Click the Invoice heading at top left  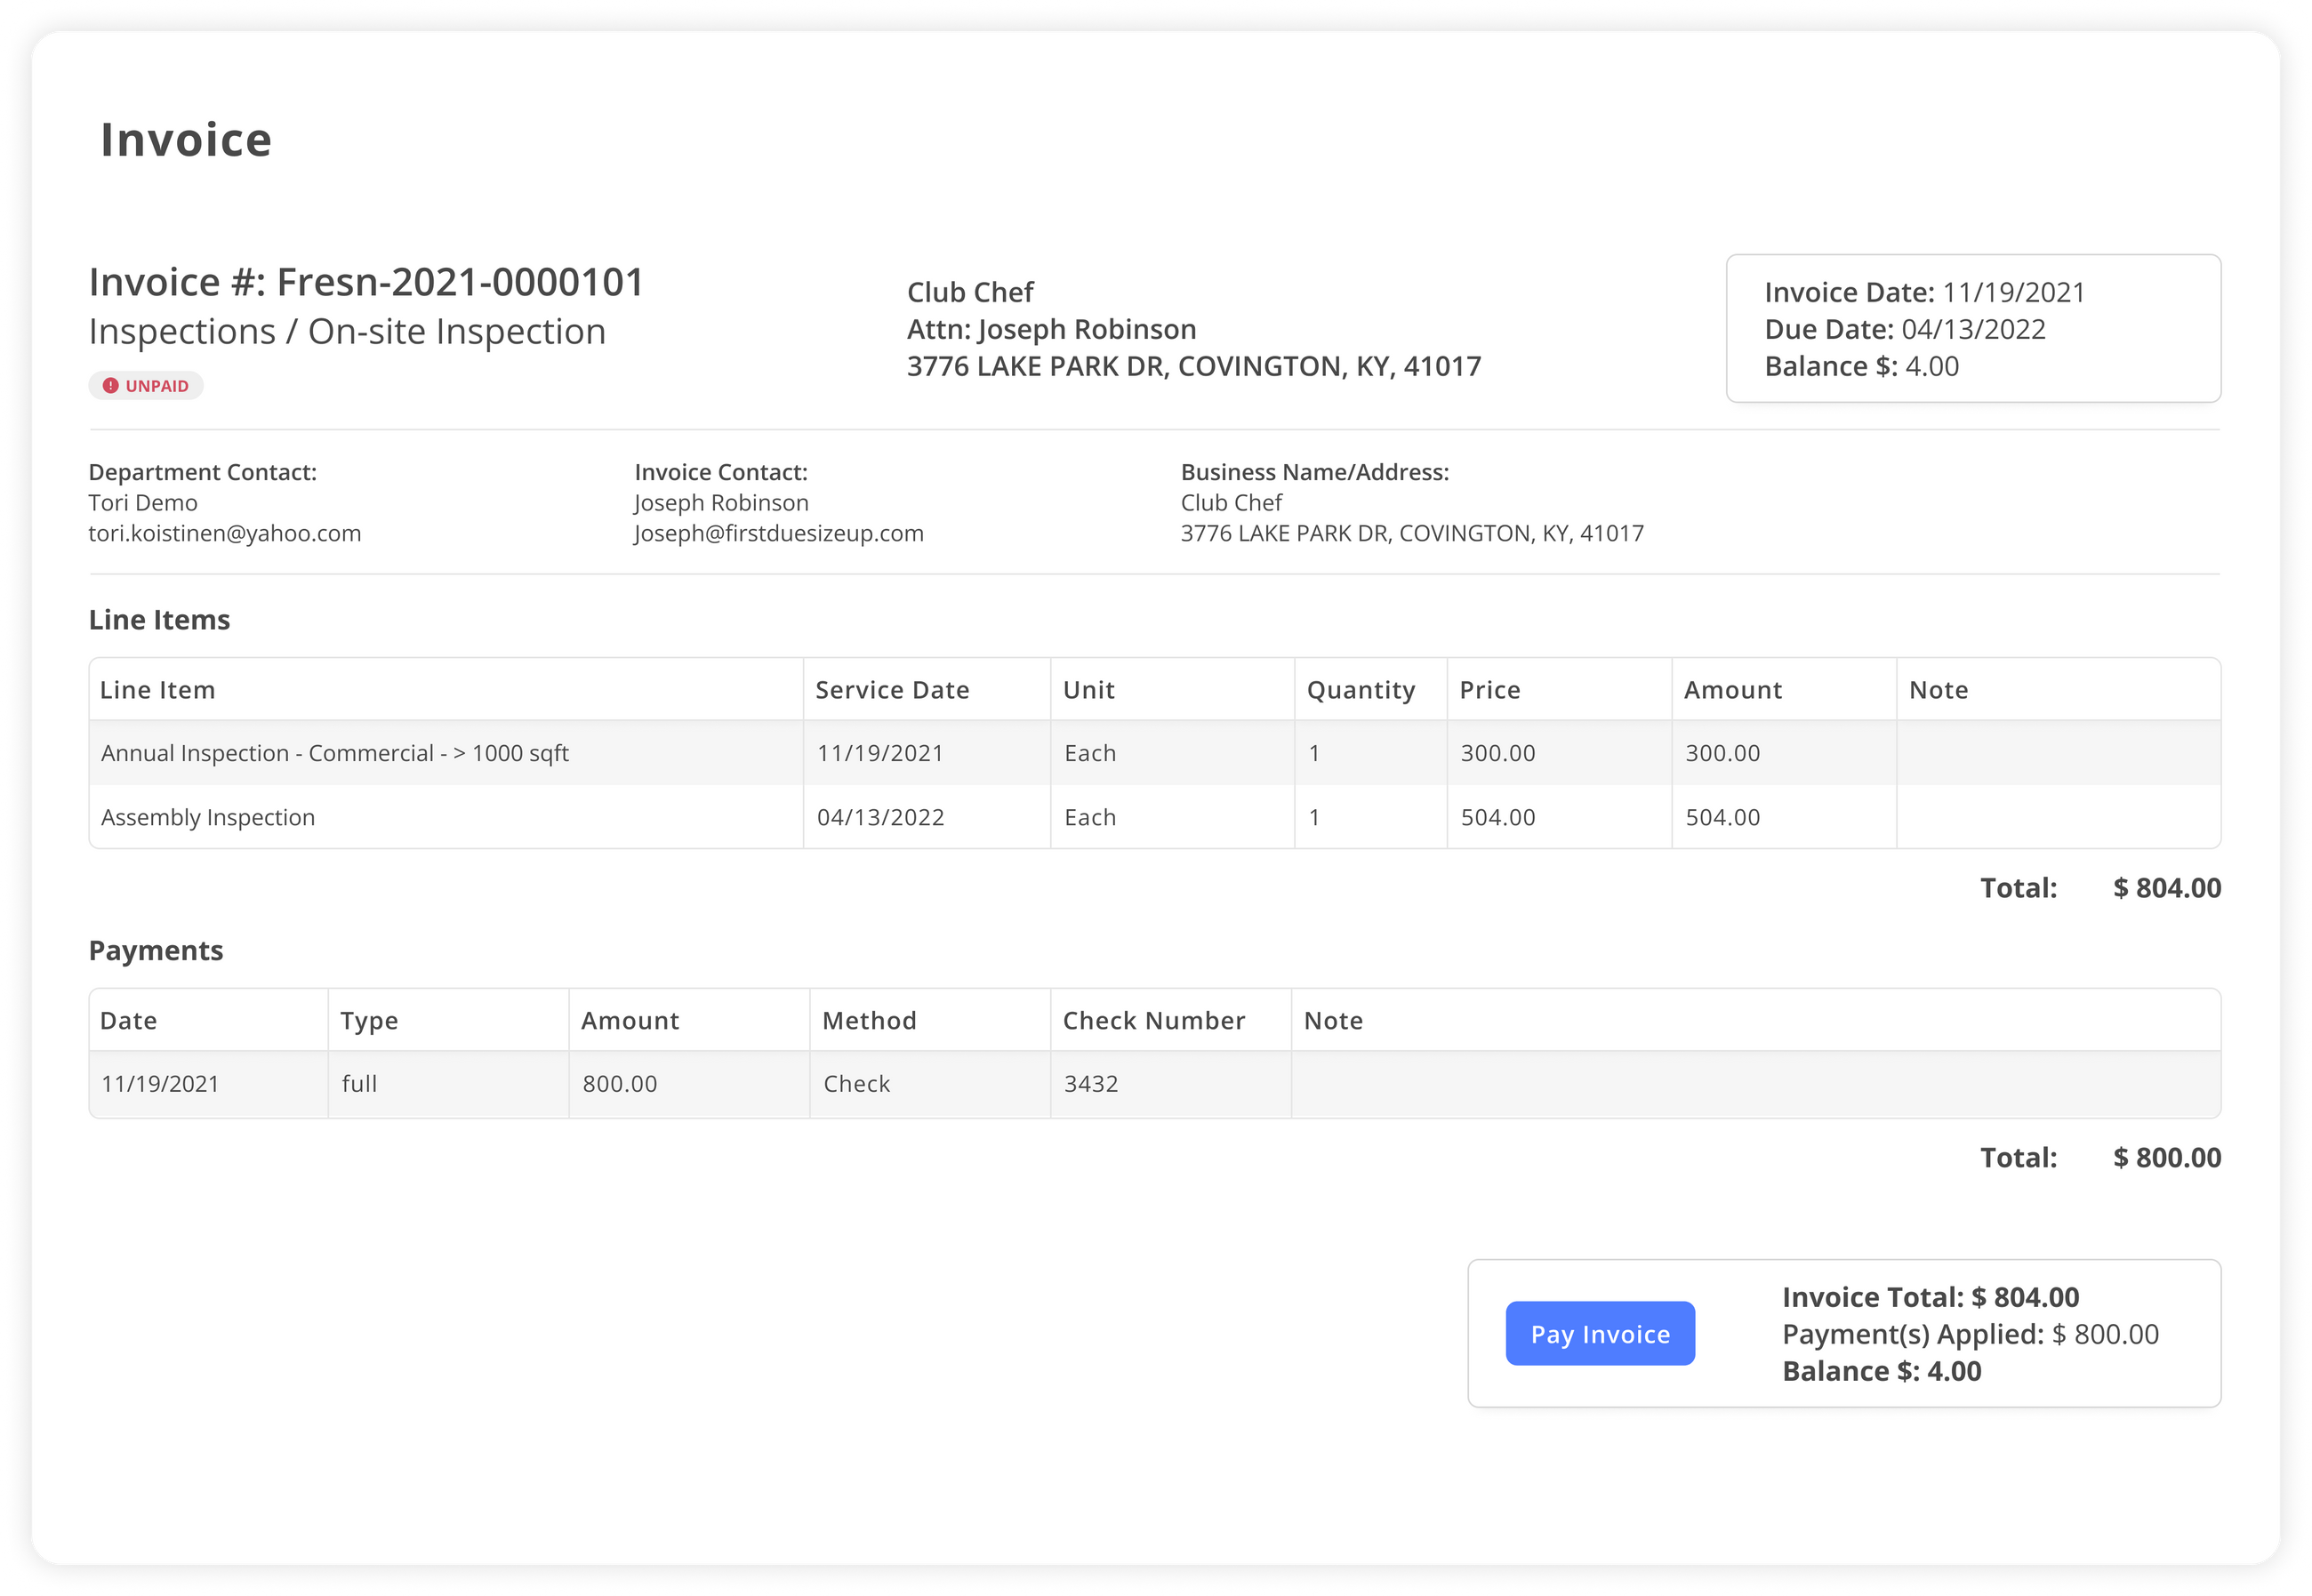coord(185,139)
